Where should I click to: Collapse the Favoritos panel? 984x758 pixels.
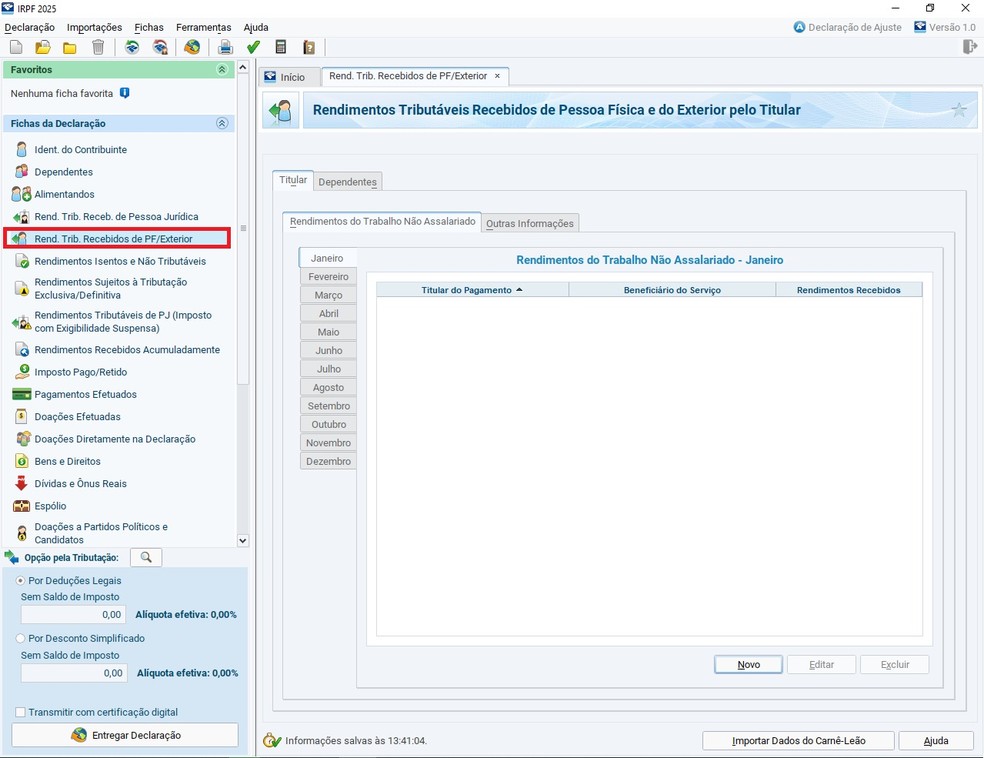pos(222,70)
